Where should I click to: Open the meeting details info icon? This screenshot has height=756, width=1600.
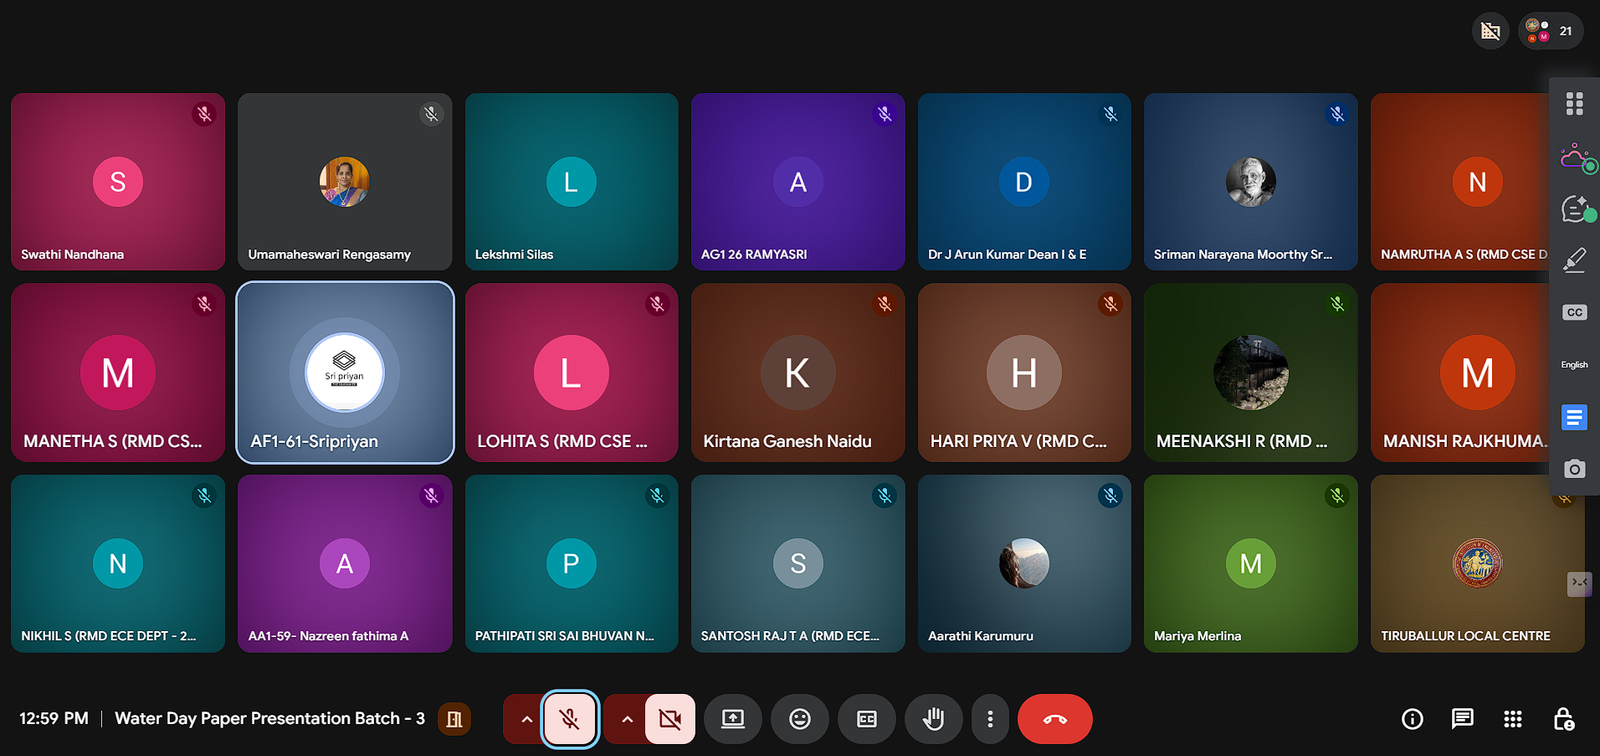tap(1412, 719)
